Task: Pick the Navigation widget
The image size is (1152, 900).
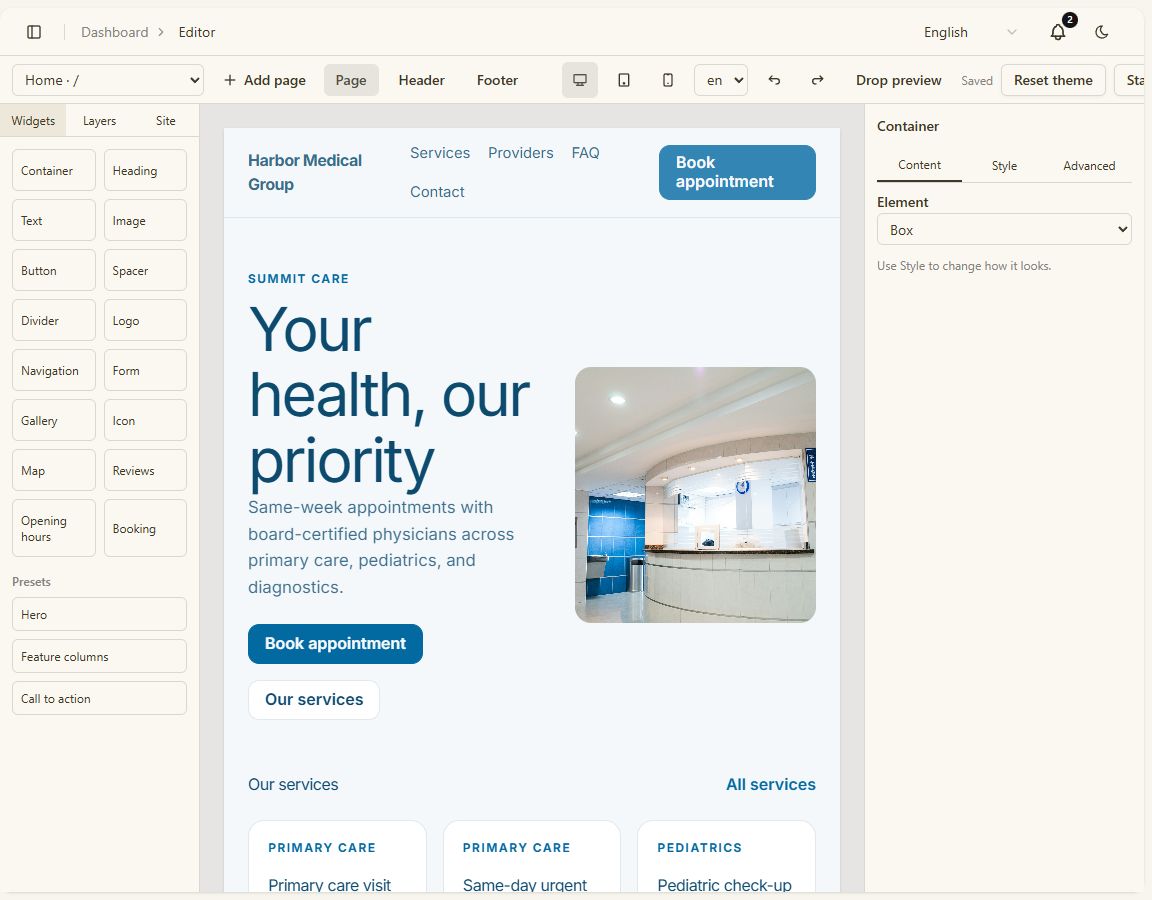Action: pos(54,370)
